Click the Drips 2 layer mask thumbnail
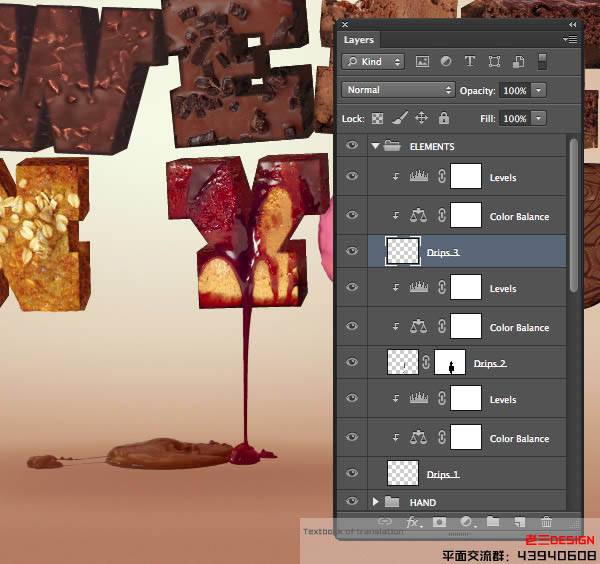 450,362
